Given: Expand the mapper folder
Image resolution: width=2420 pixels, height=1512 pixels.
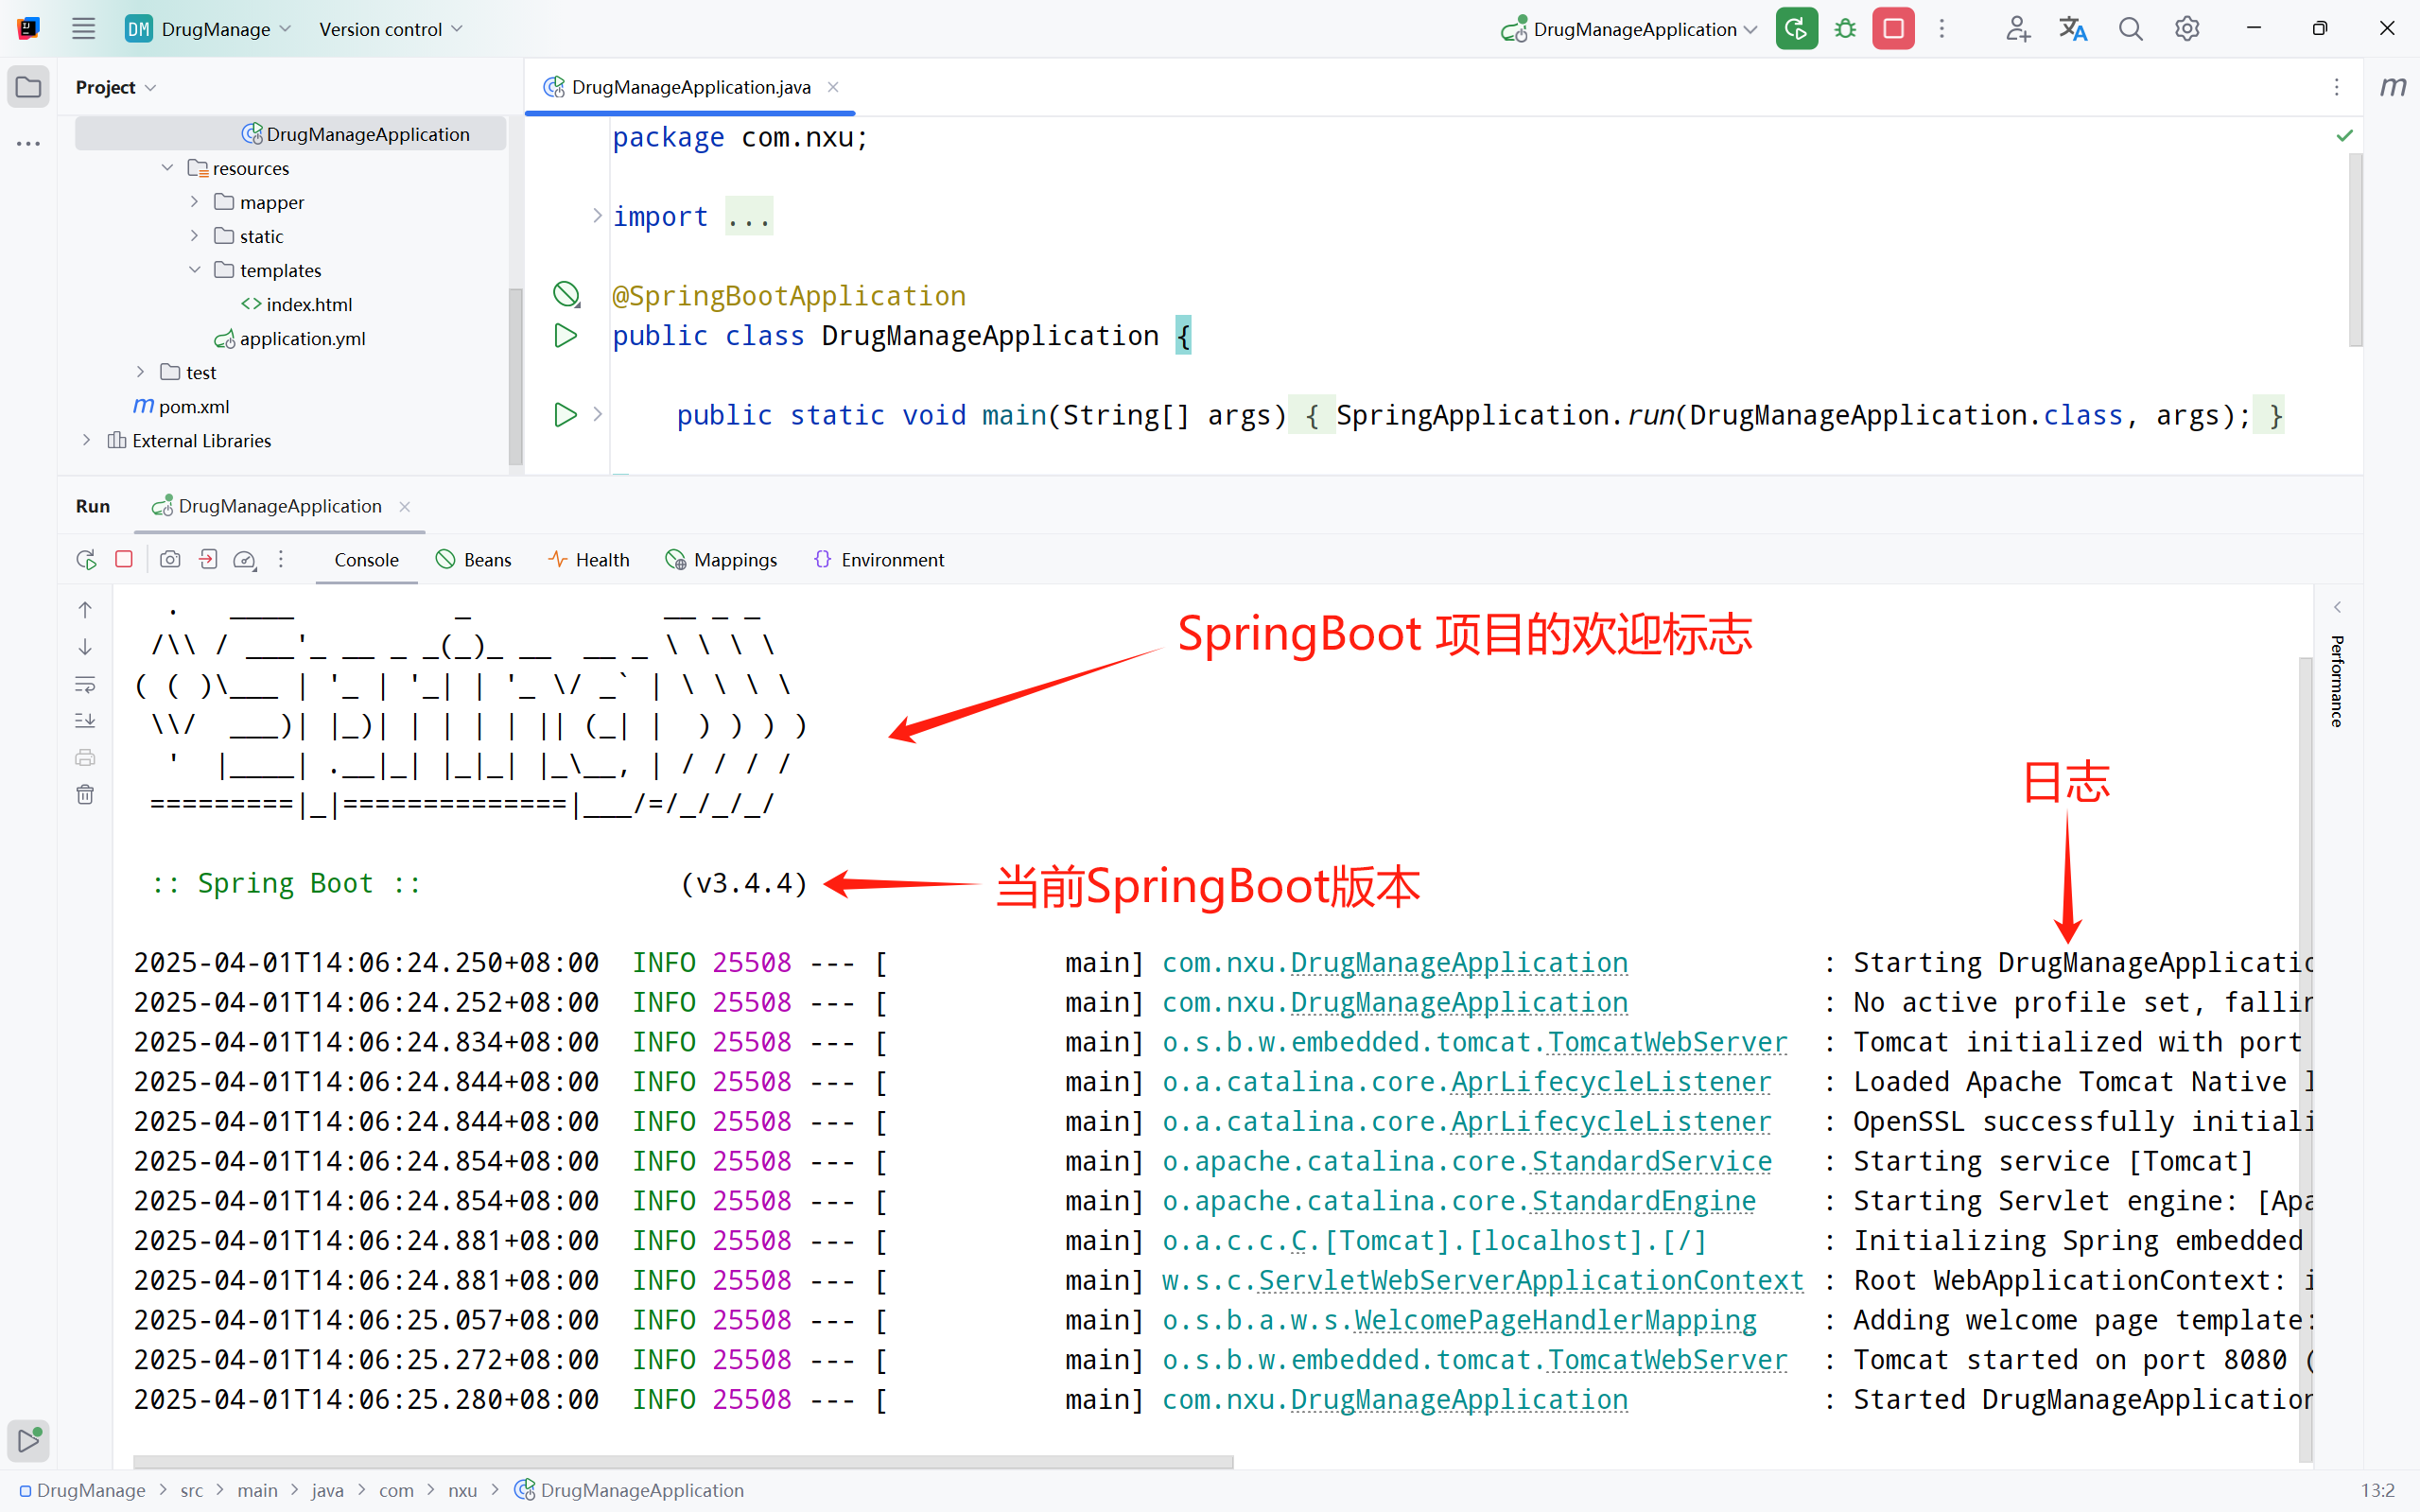Looking at the screenshot, I should [x=194, y=202].
